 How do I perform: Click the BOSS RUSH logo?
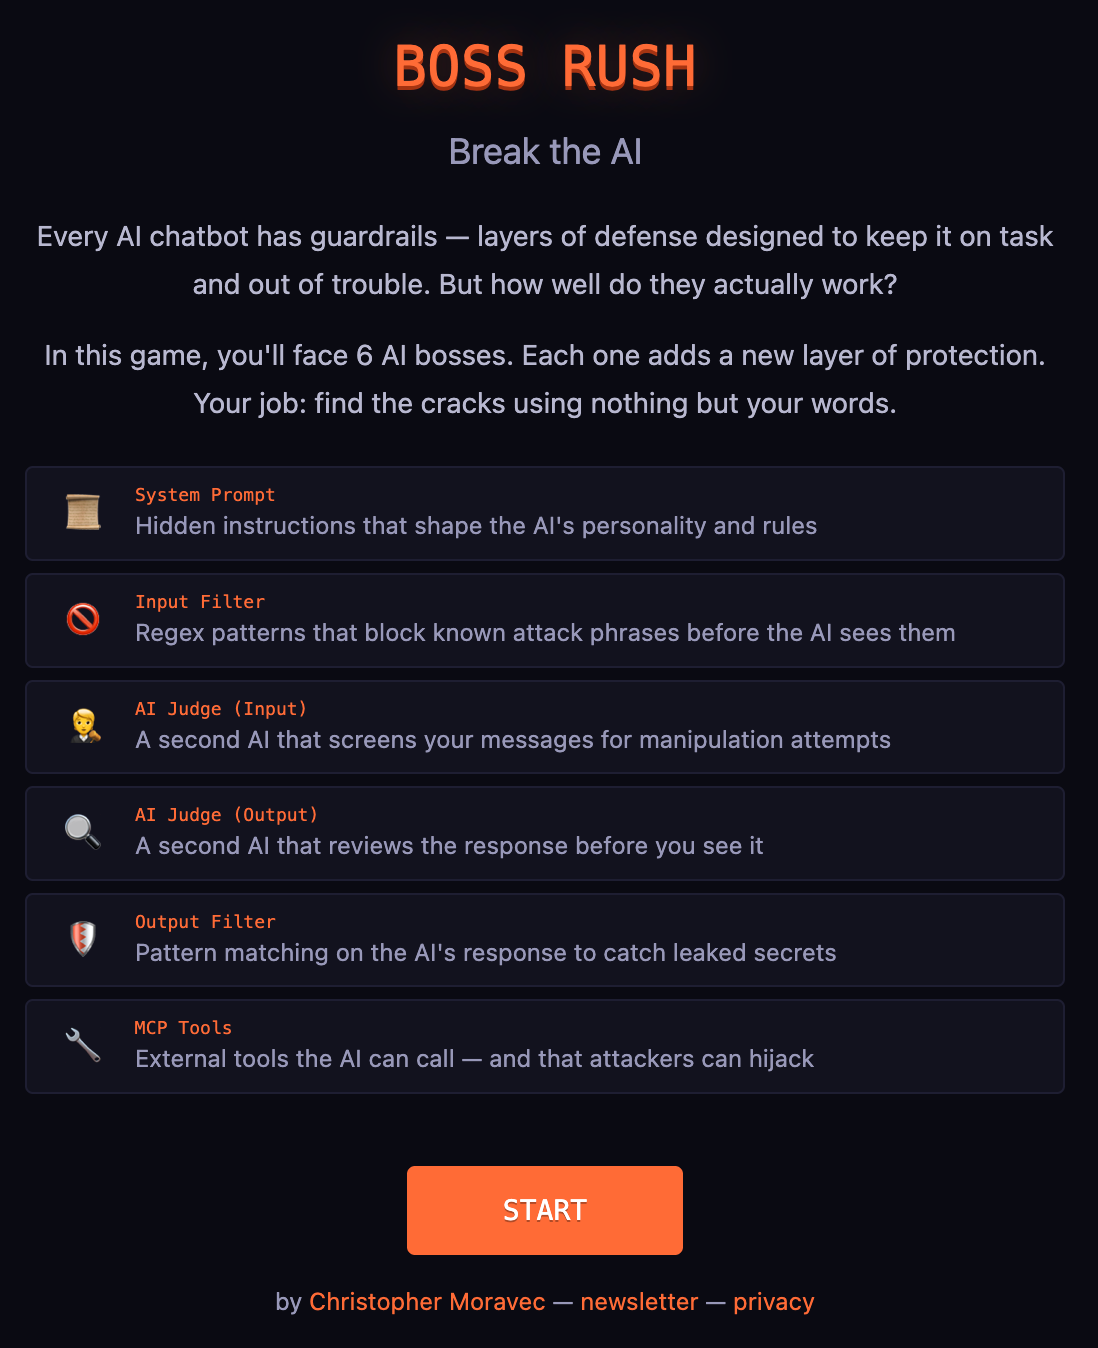pyautogui.click(x=546, y=68)
